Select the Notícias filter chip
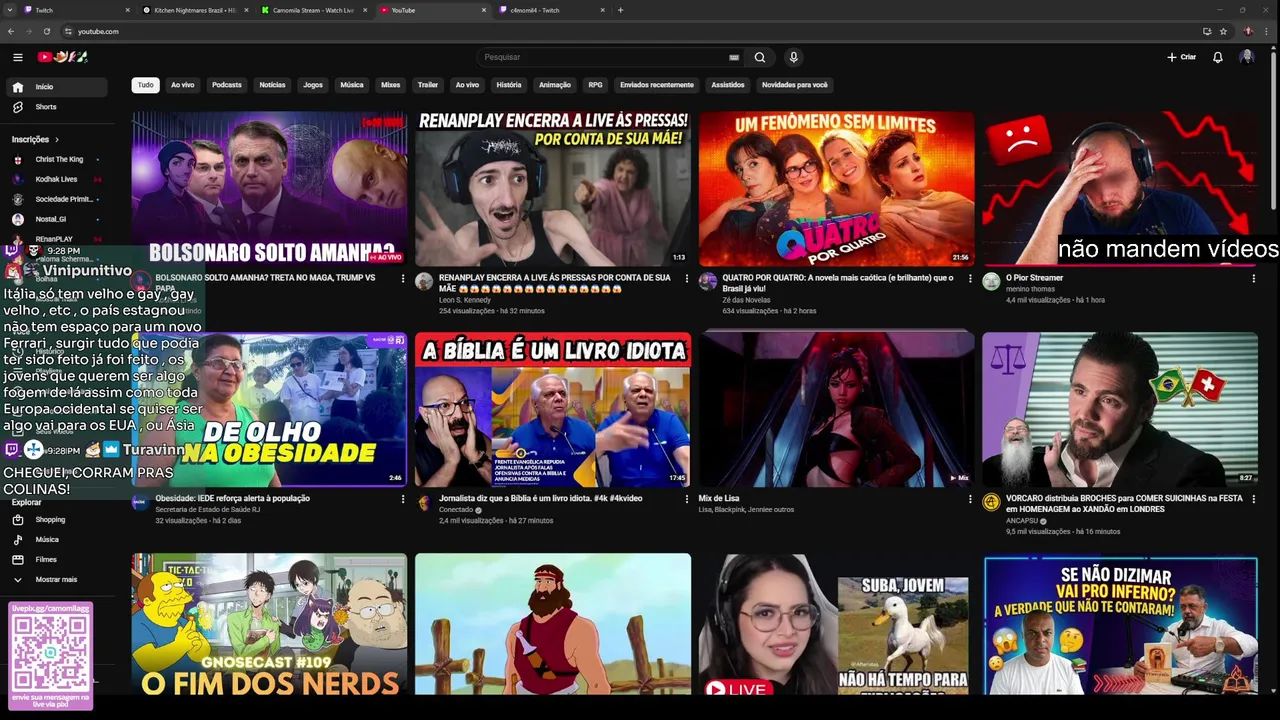The height and width of the screenshot is (720, 1280). click(x=273, y=85)
